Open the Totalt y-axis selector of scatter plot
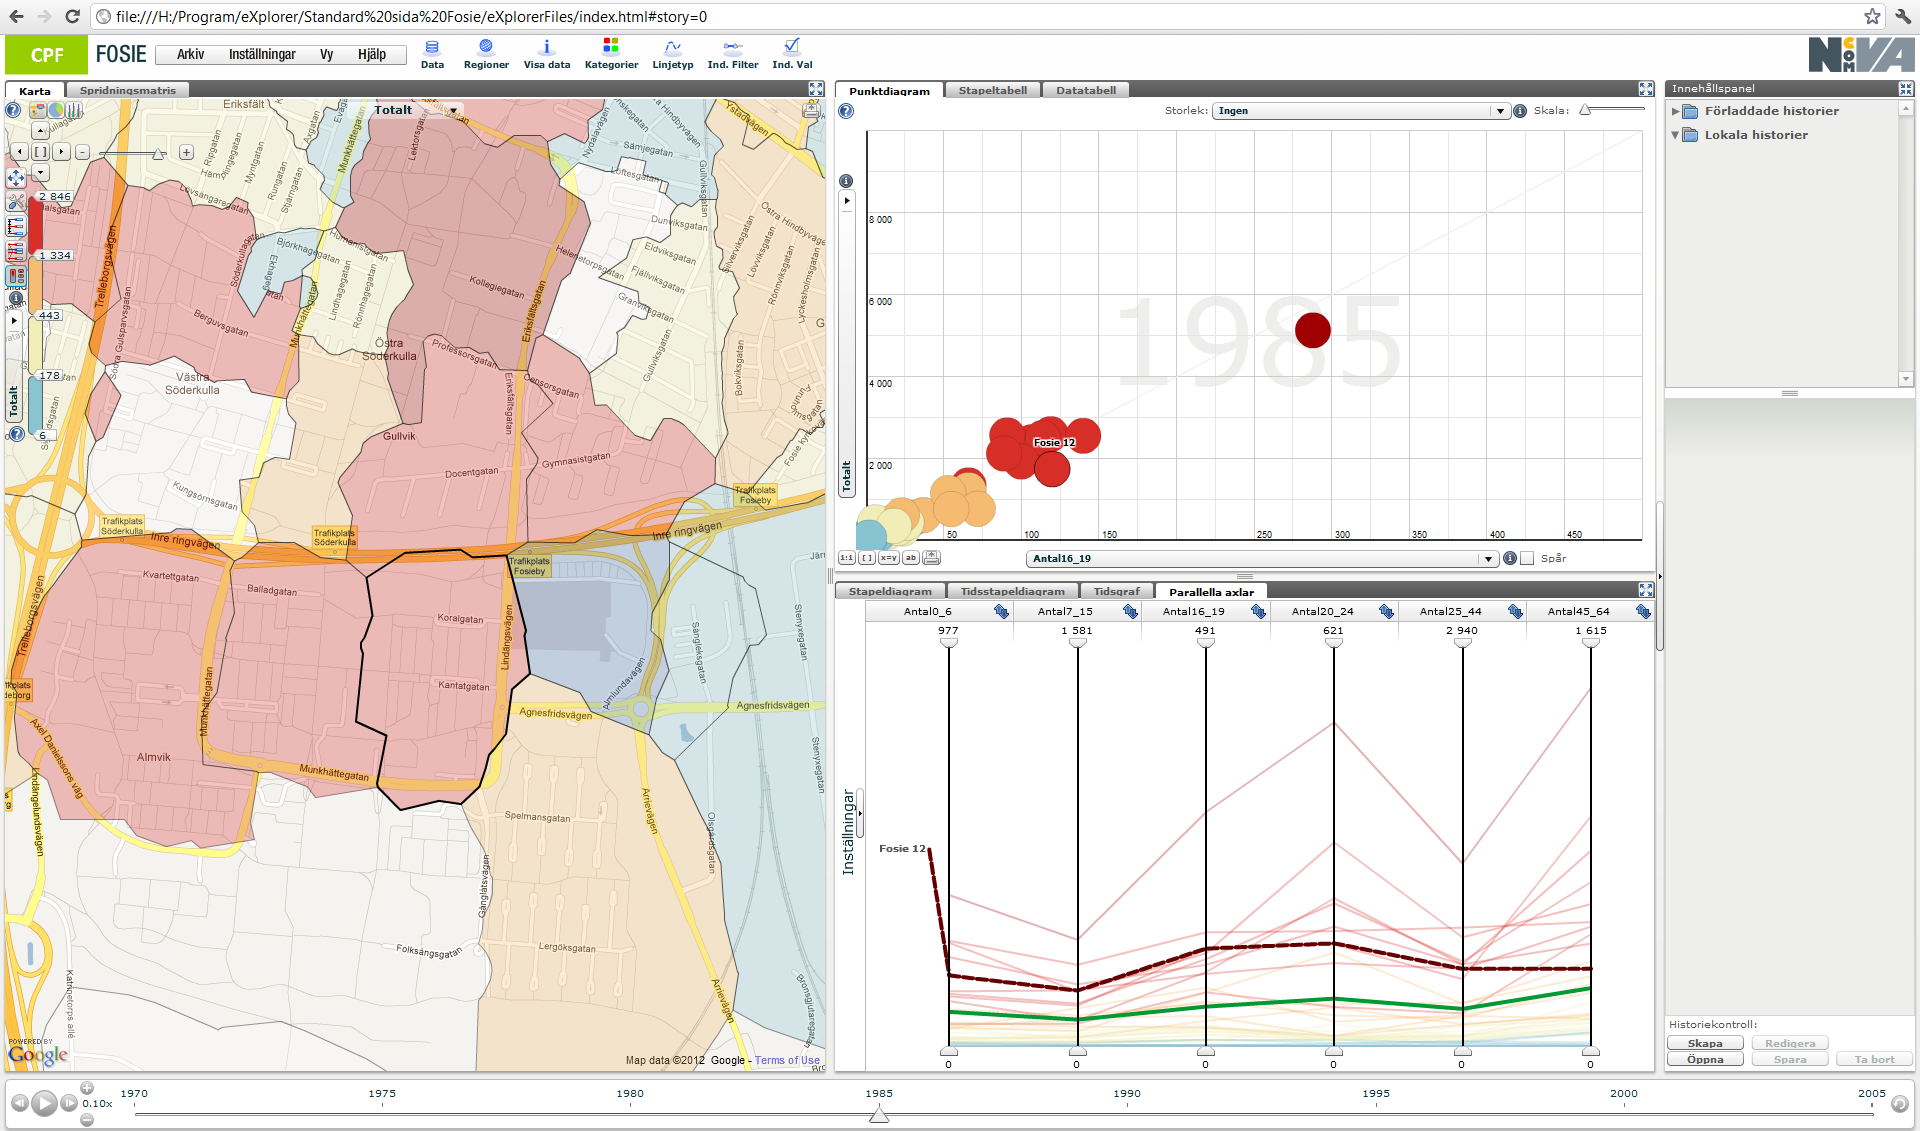1920x1131 pixels. pyautogui.click(x=846, y=477)
